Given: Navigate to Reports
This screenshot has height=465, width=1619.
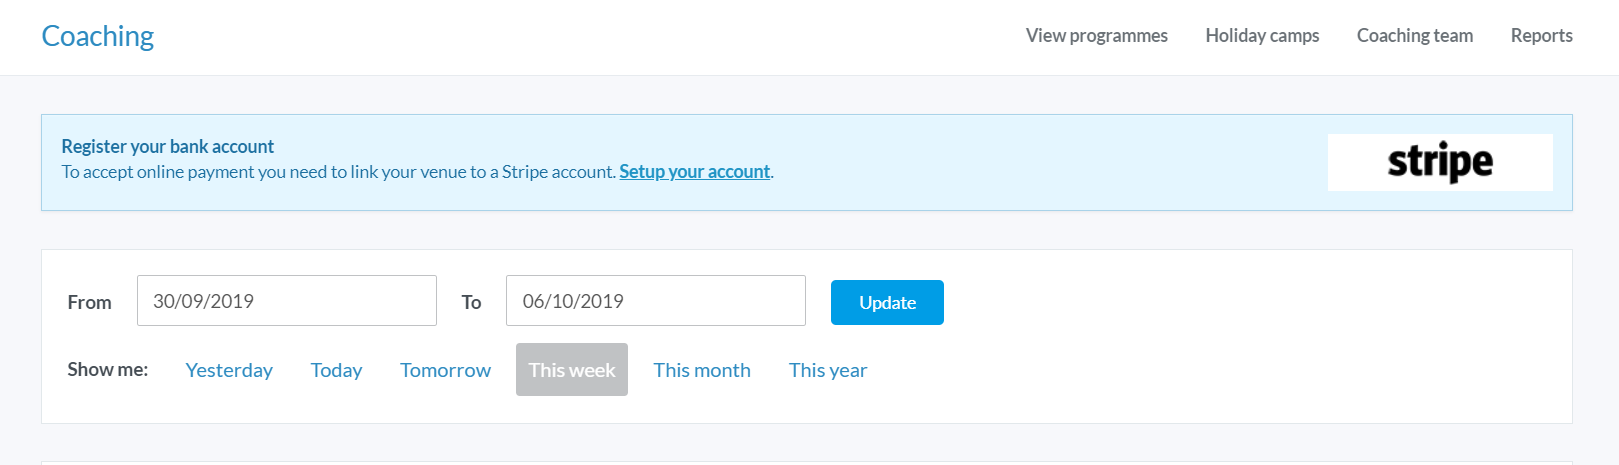Looking at the screenshot, I should (x=1541, y=36).
